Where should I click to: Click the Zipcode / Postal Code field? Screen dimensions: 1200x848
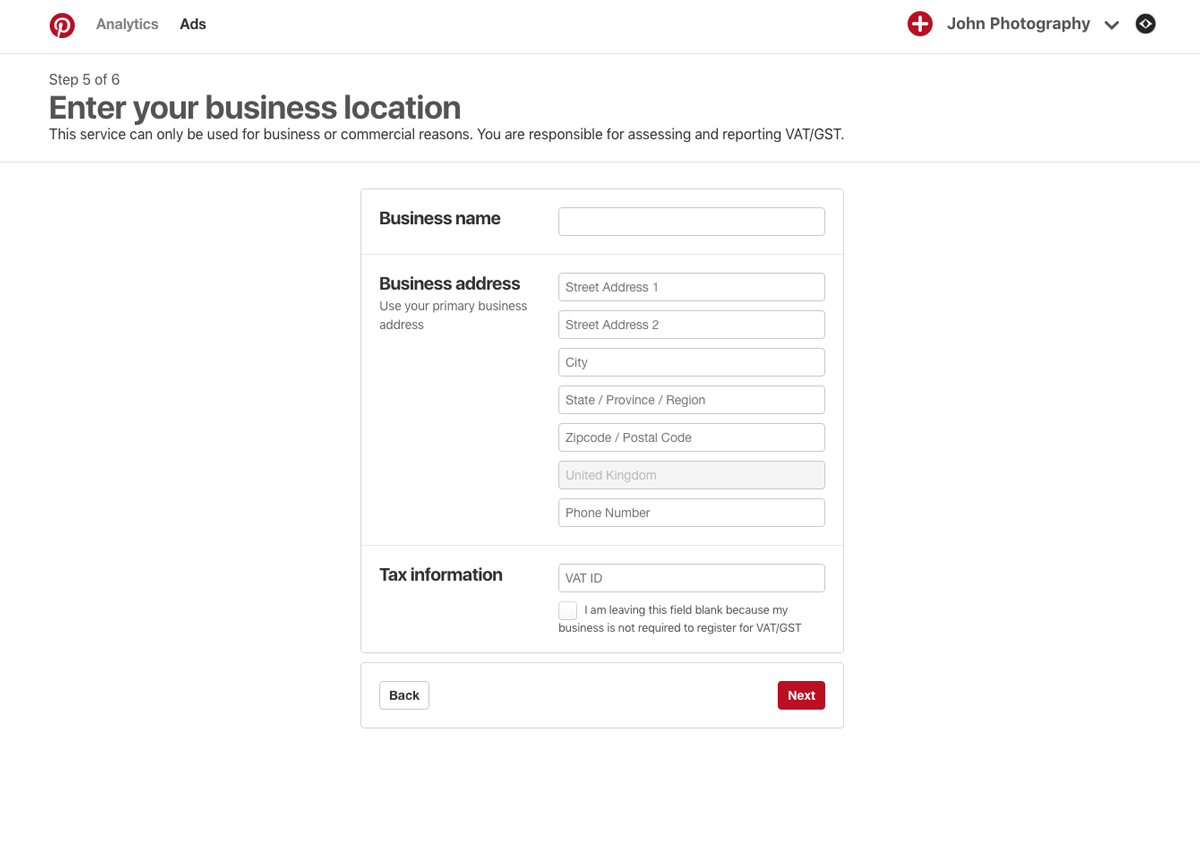tap(691, 437)
